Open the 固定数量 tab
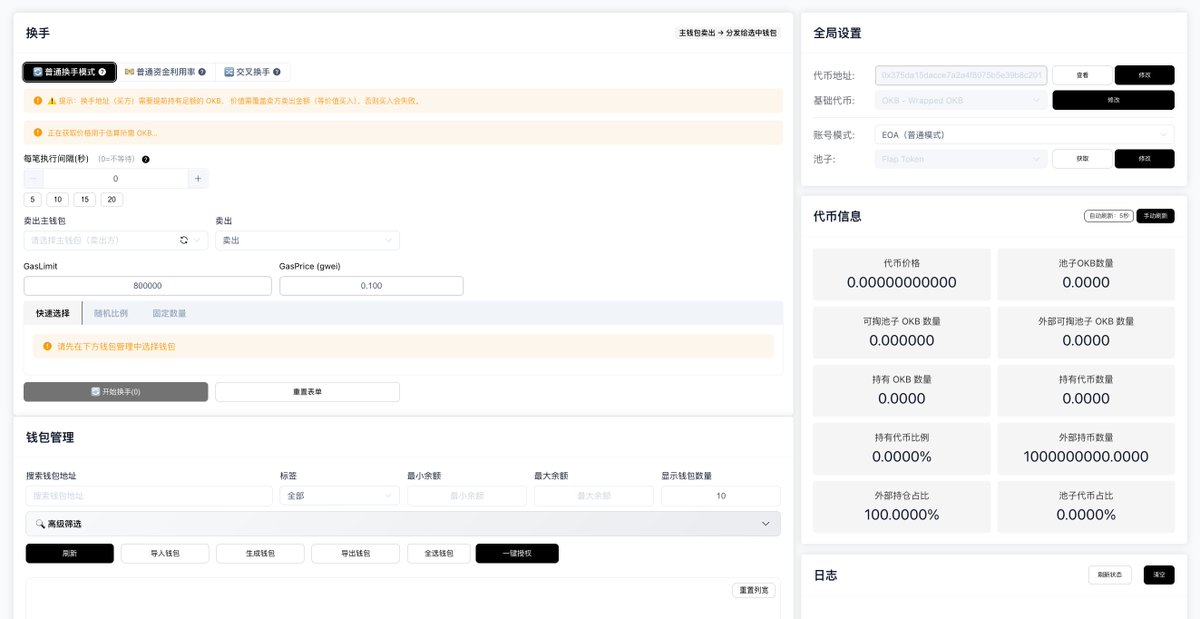1200x619 pixels. click(169, 313)
